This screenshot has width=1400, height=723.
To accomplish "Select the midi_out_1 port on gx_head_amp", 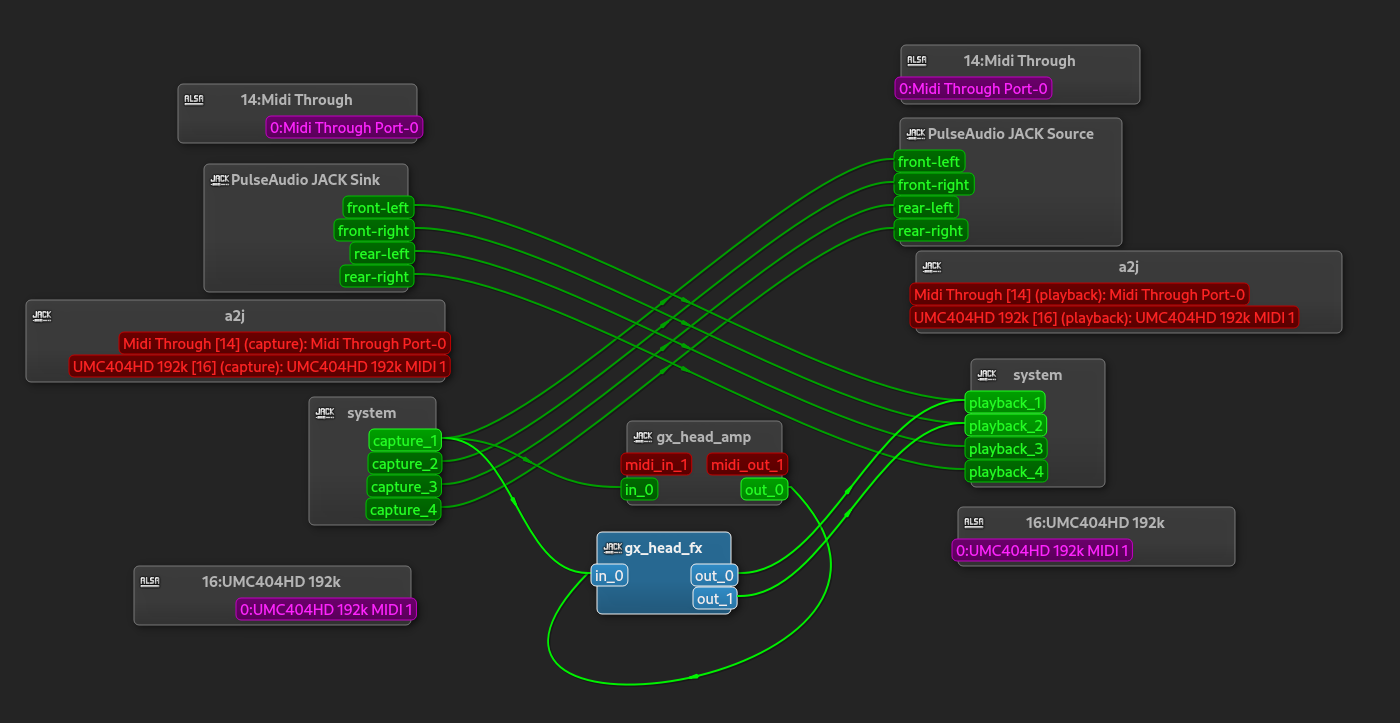I will [x=748, y=464].
